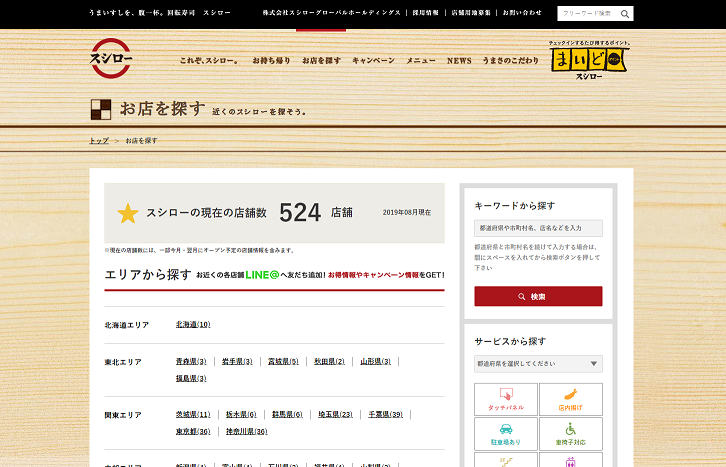
Task: Select お店を探す in the navigation
Action: point(321,61)
